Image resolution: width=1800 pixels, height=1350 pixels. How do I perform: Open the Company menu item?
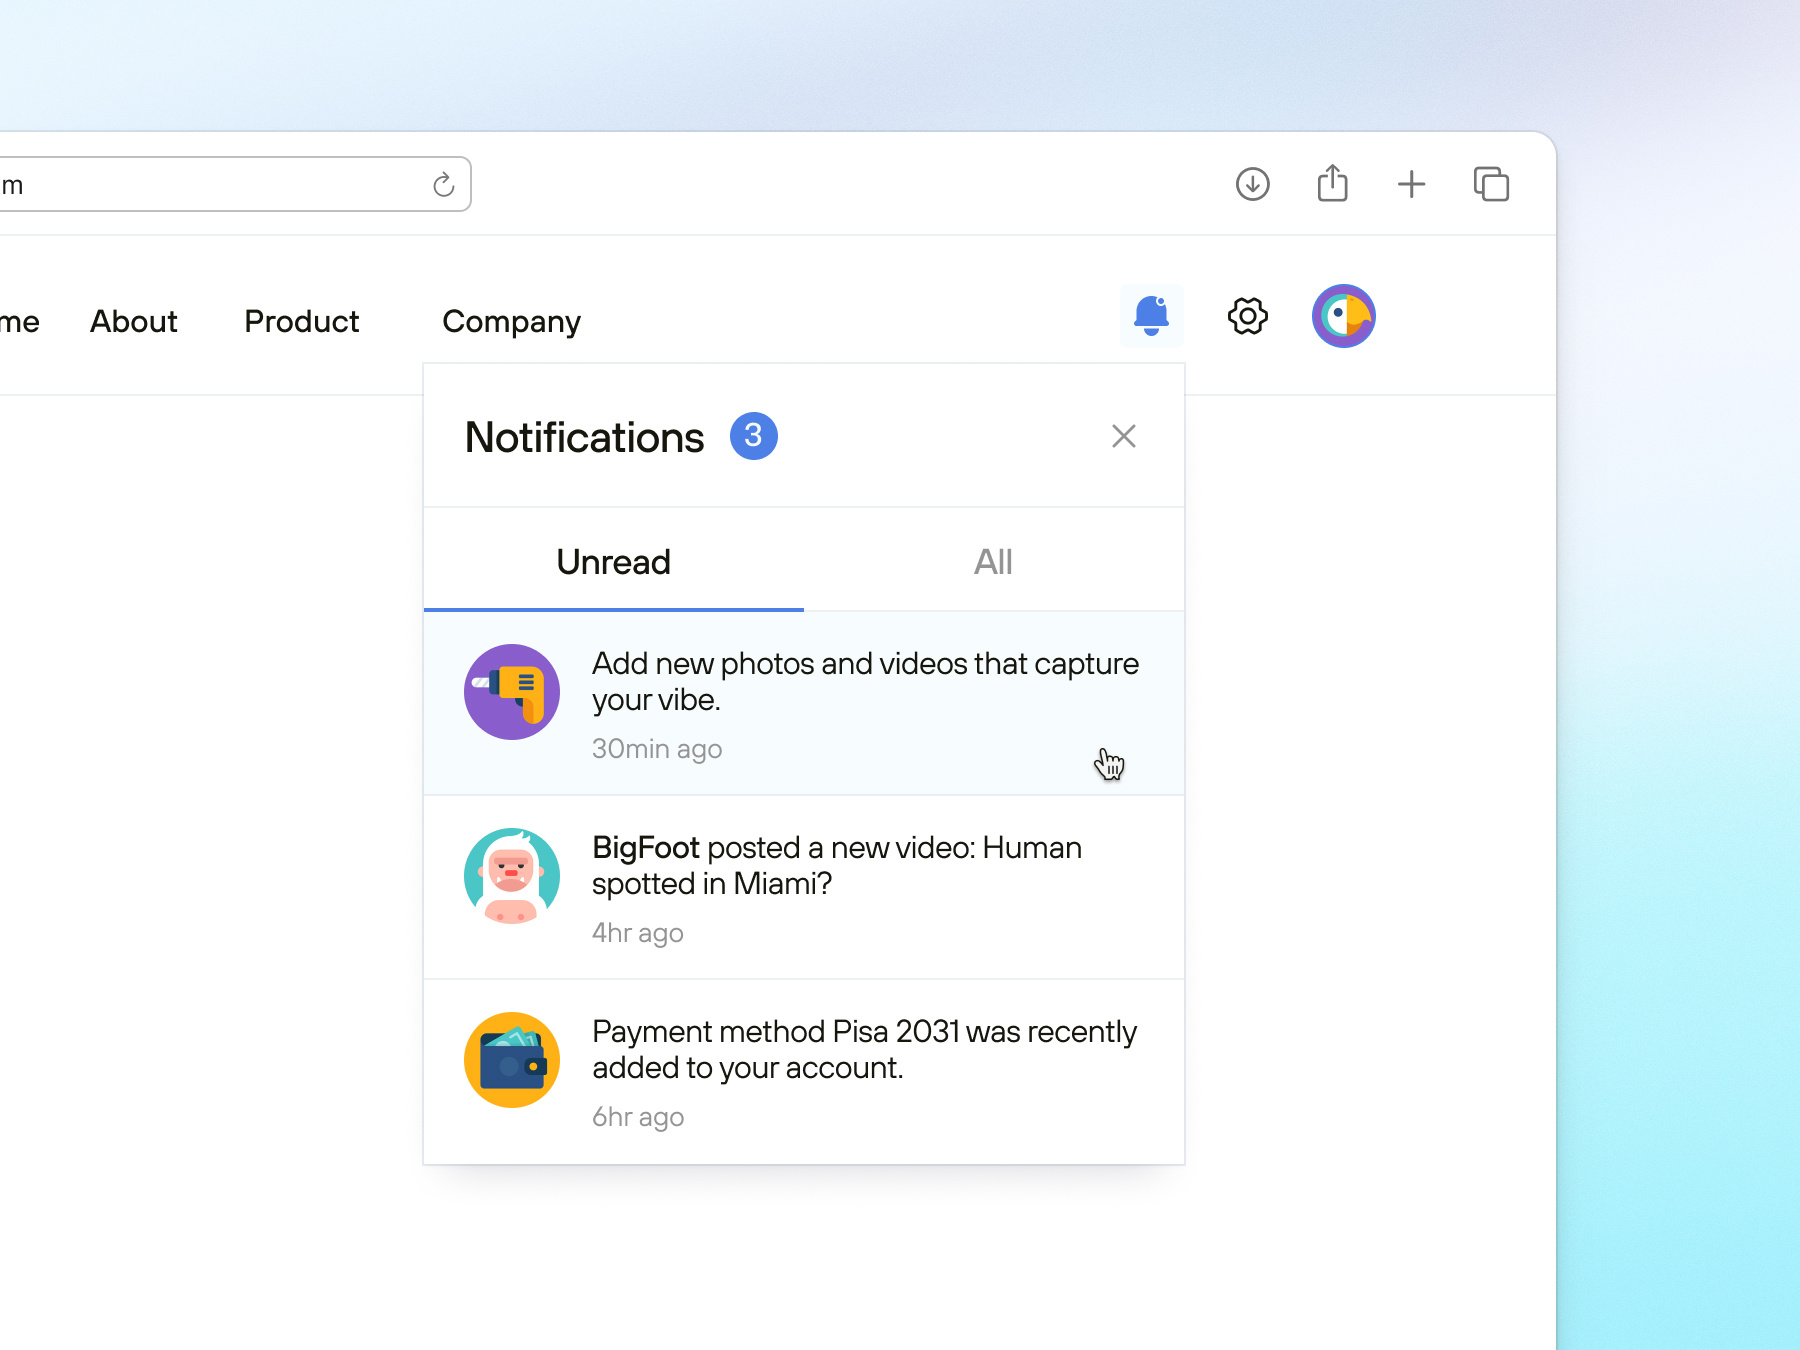coord(511,321)
